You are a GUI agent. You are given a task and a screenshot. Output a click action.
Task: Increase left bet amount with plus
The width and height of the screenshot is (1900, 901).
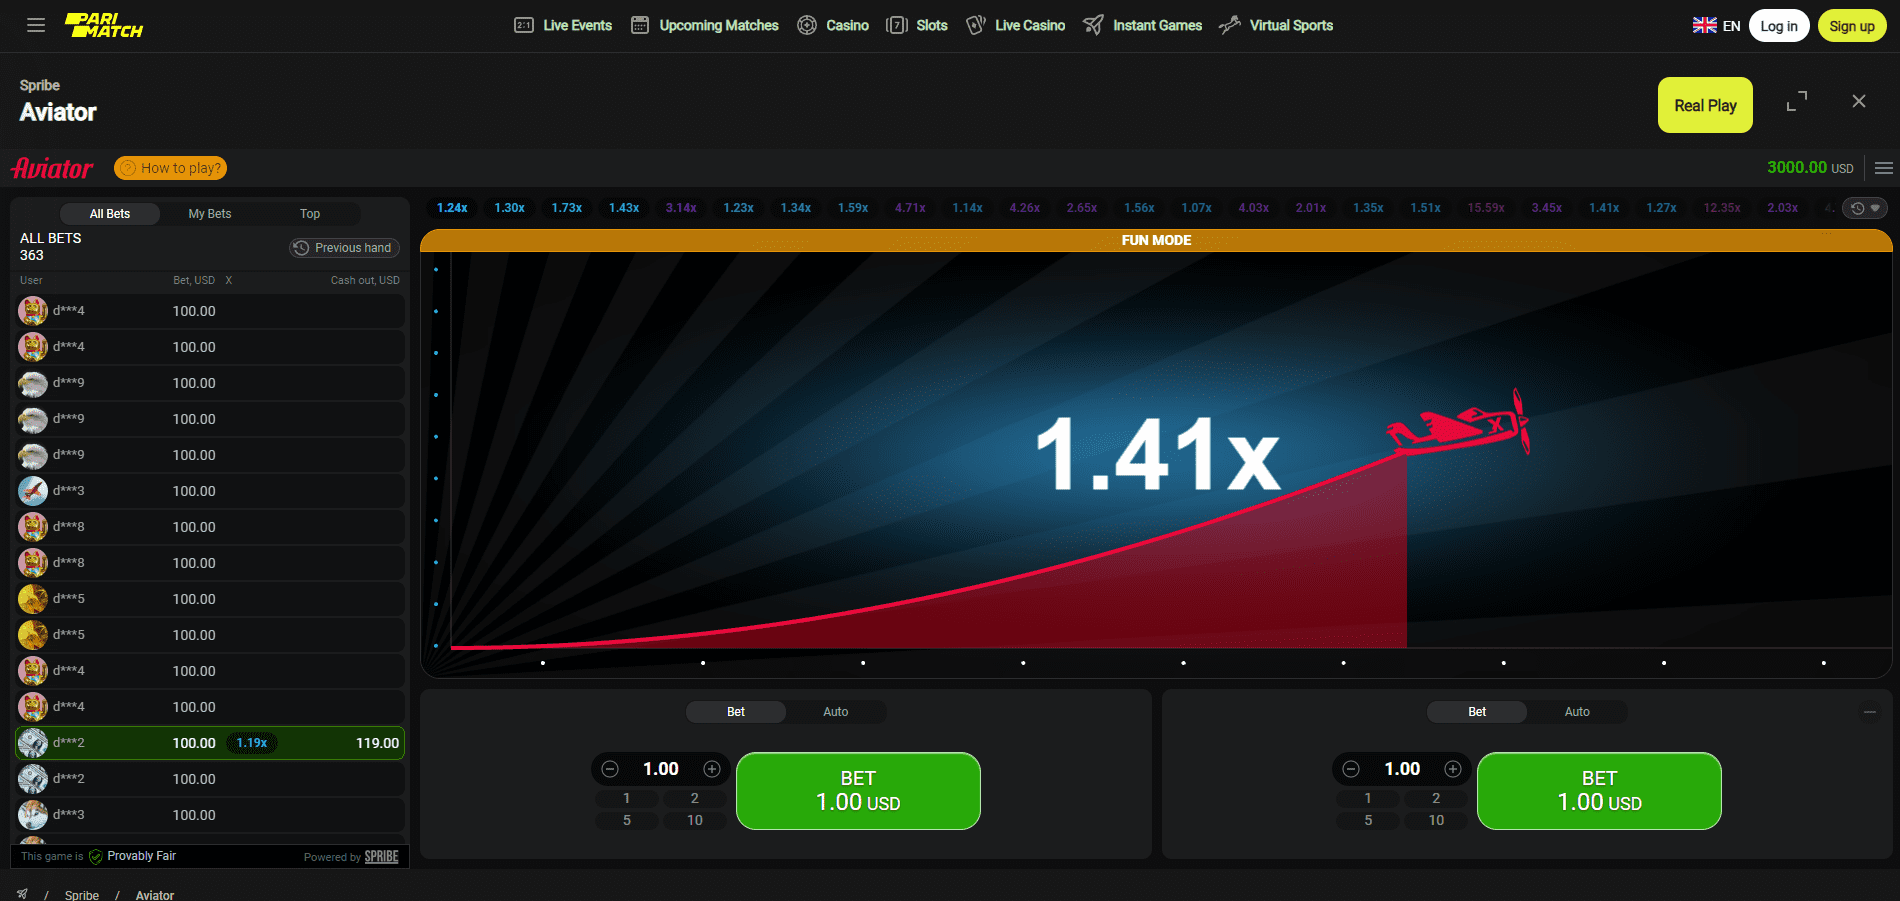[712, 769]
